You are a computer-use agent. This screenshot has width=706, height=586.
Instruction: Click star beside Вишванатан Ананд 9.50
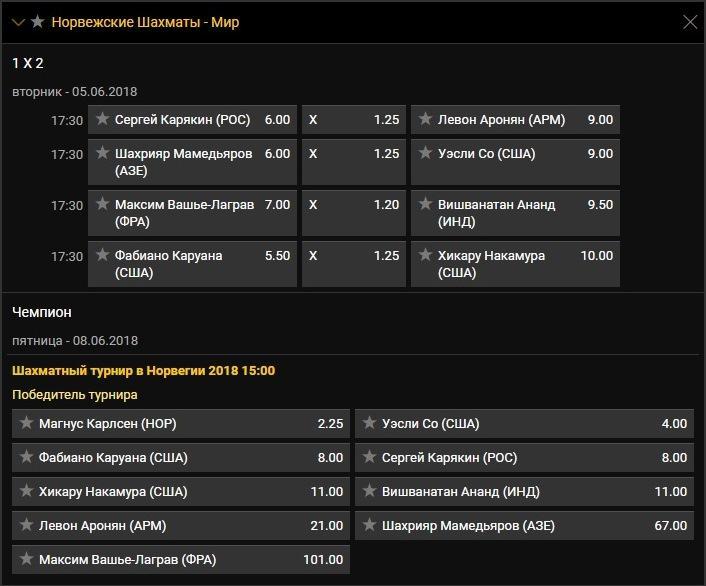click(425, 205)
